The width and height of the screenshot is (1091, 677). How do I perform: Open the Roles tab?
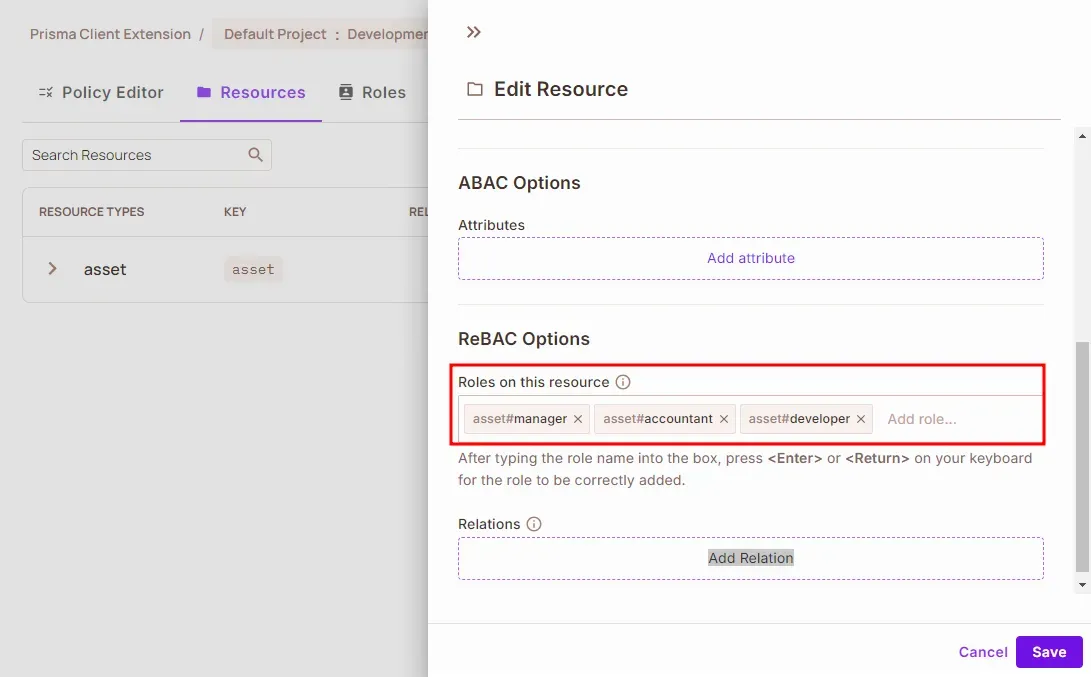(372, 92)
